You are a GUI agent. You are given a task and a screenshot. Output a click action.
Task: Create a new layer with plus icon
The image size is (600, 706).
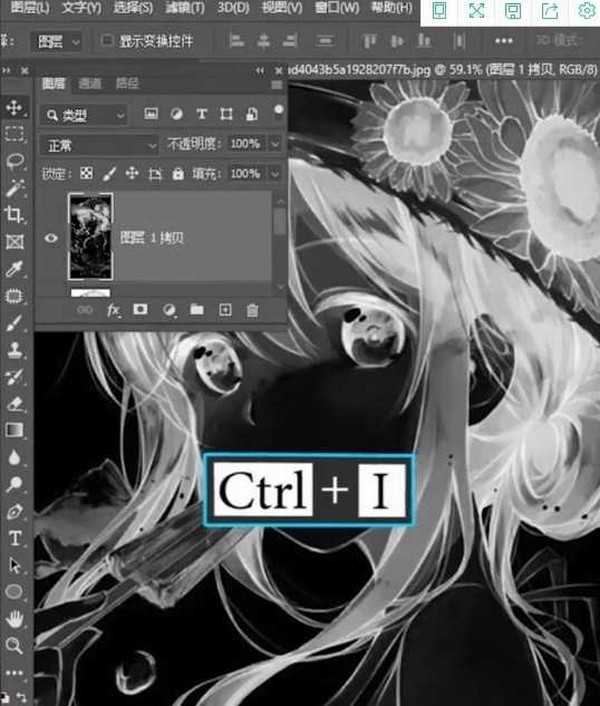click(225, 311)
